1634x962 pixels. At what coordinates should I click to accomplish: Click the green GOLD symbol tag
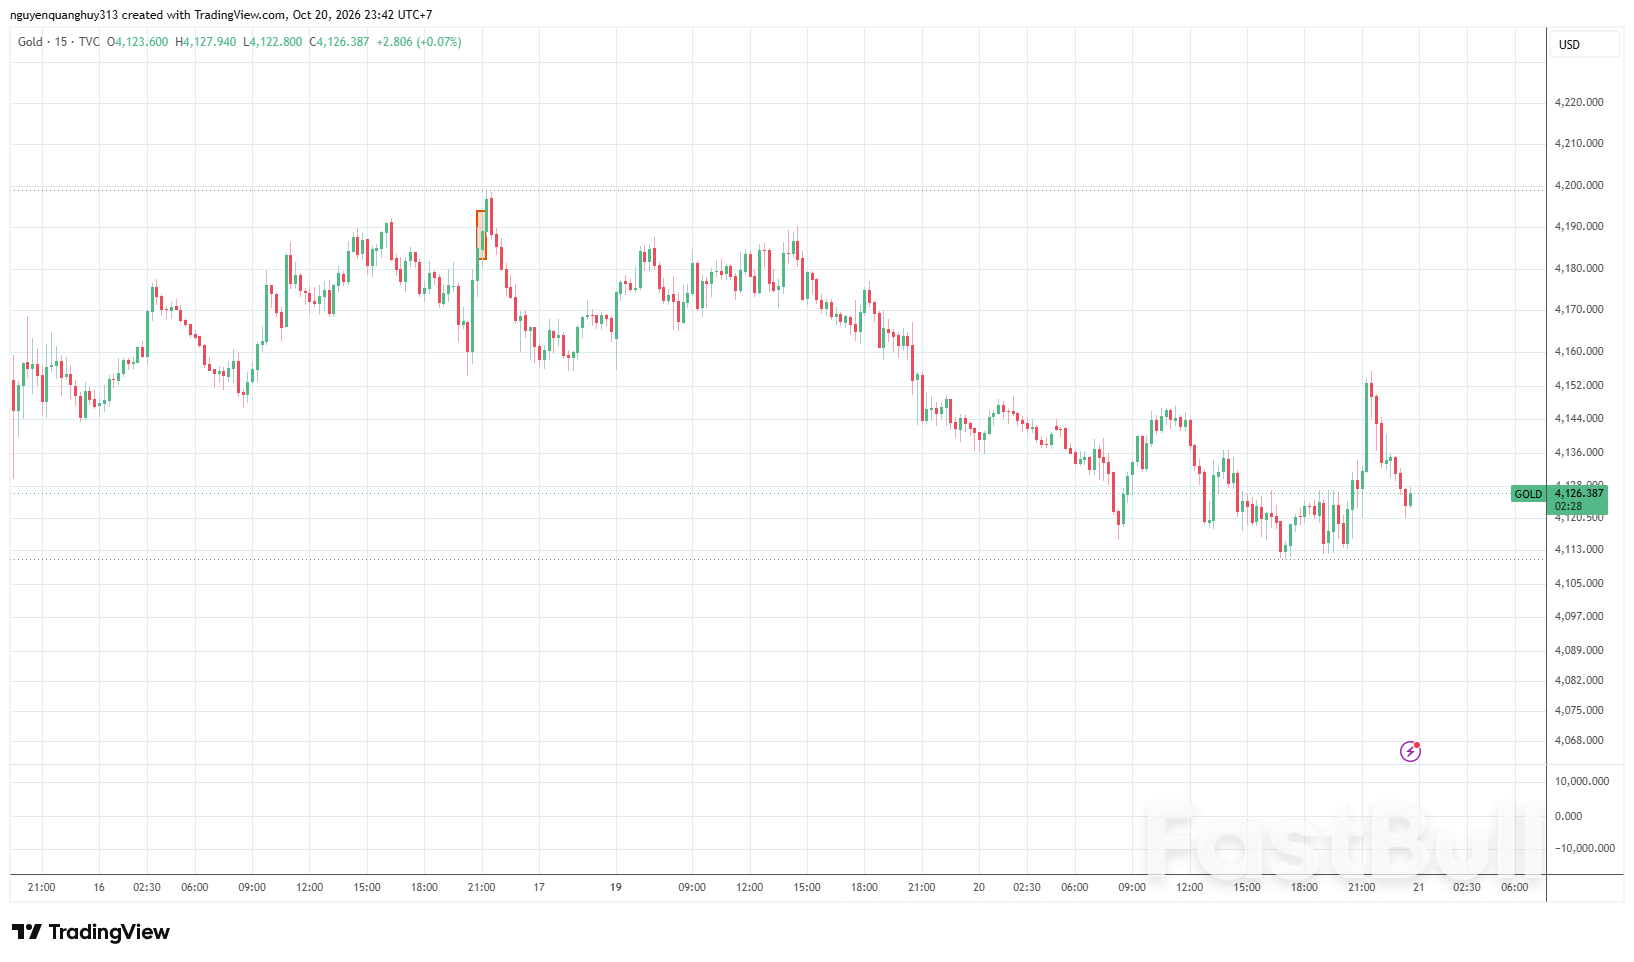(1528, 494)
